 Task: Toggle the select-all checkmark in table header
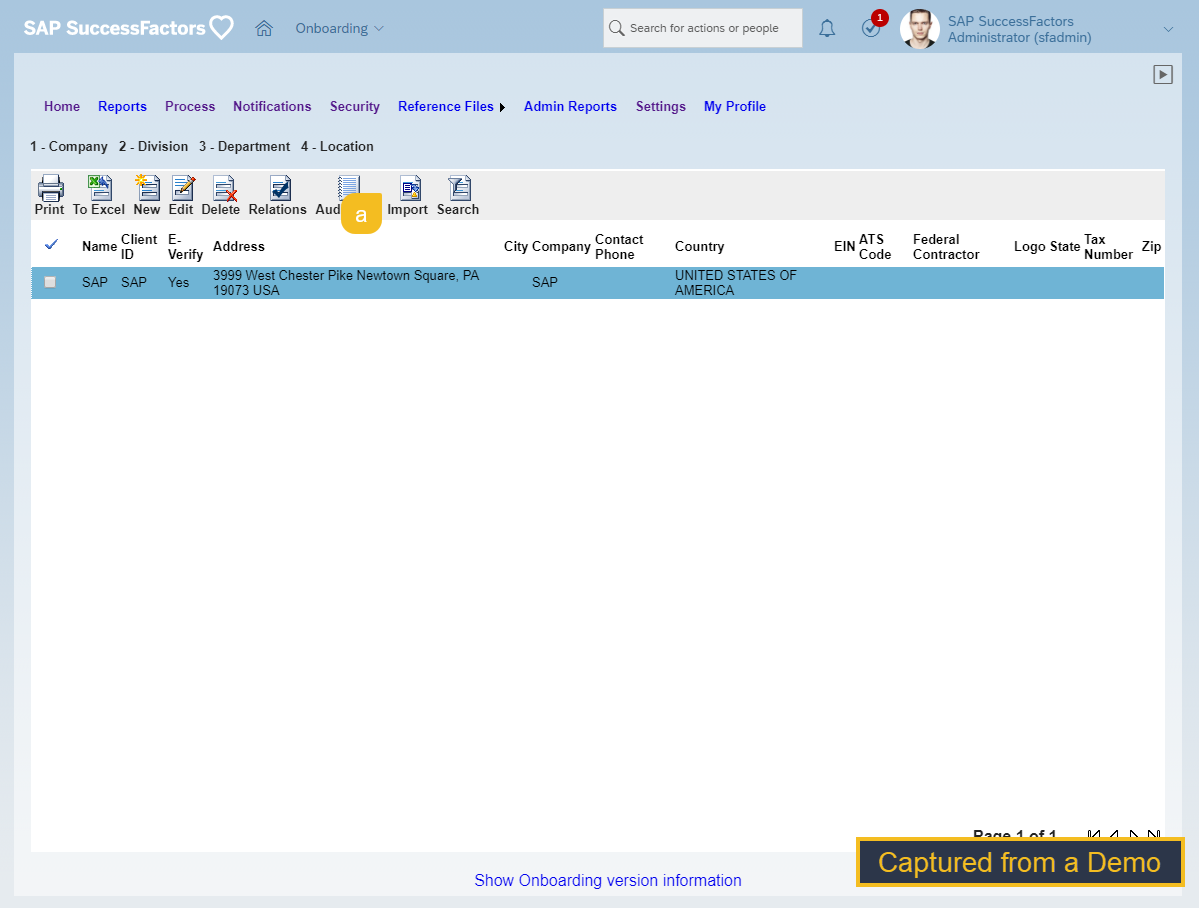click(x=51, y=245)
